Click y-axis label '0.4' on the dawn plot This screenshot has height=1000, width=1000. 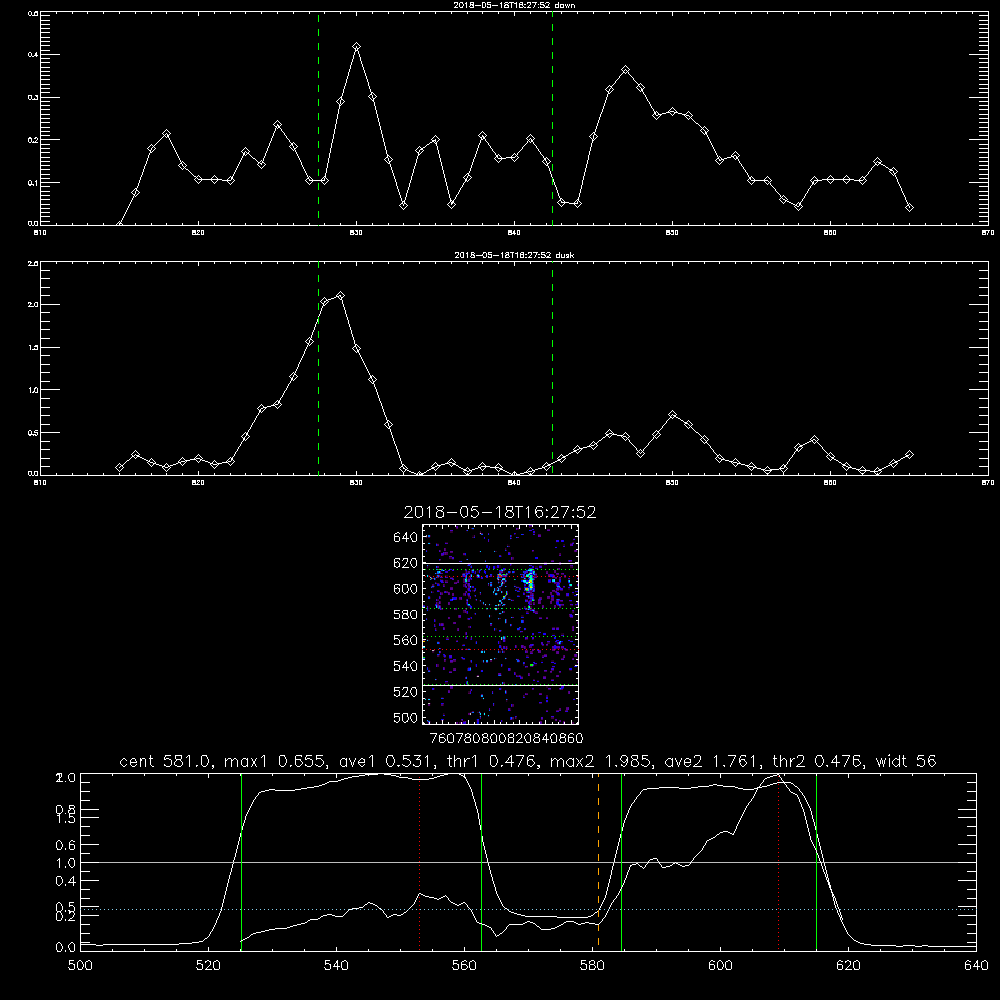coord(33,55)
